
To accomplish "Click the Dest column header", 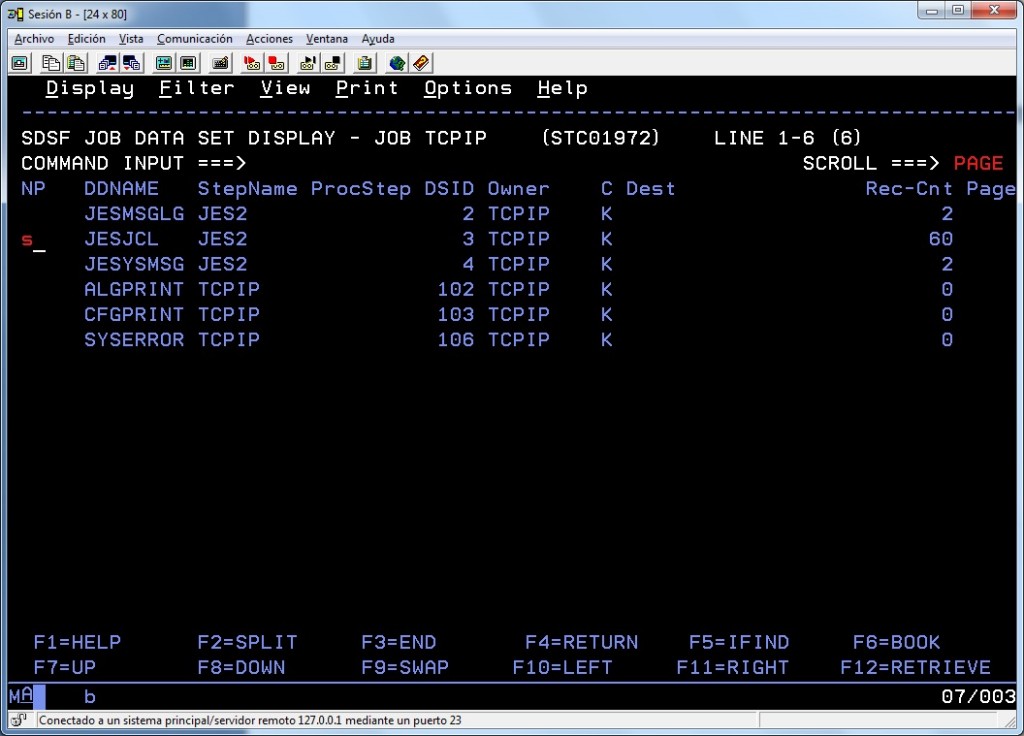I will (650, 189).
